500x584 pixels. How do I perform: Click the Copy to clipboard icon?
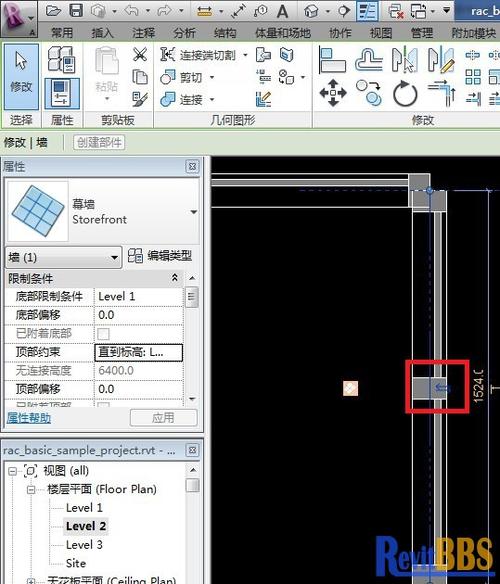(140, 77)
